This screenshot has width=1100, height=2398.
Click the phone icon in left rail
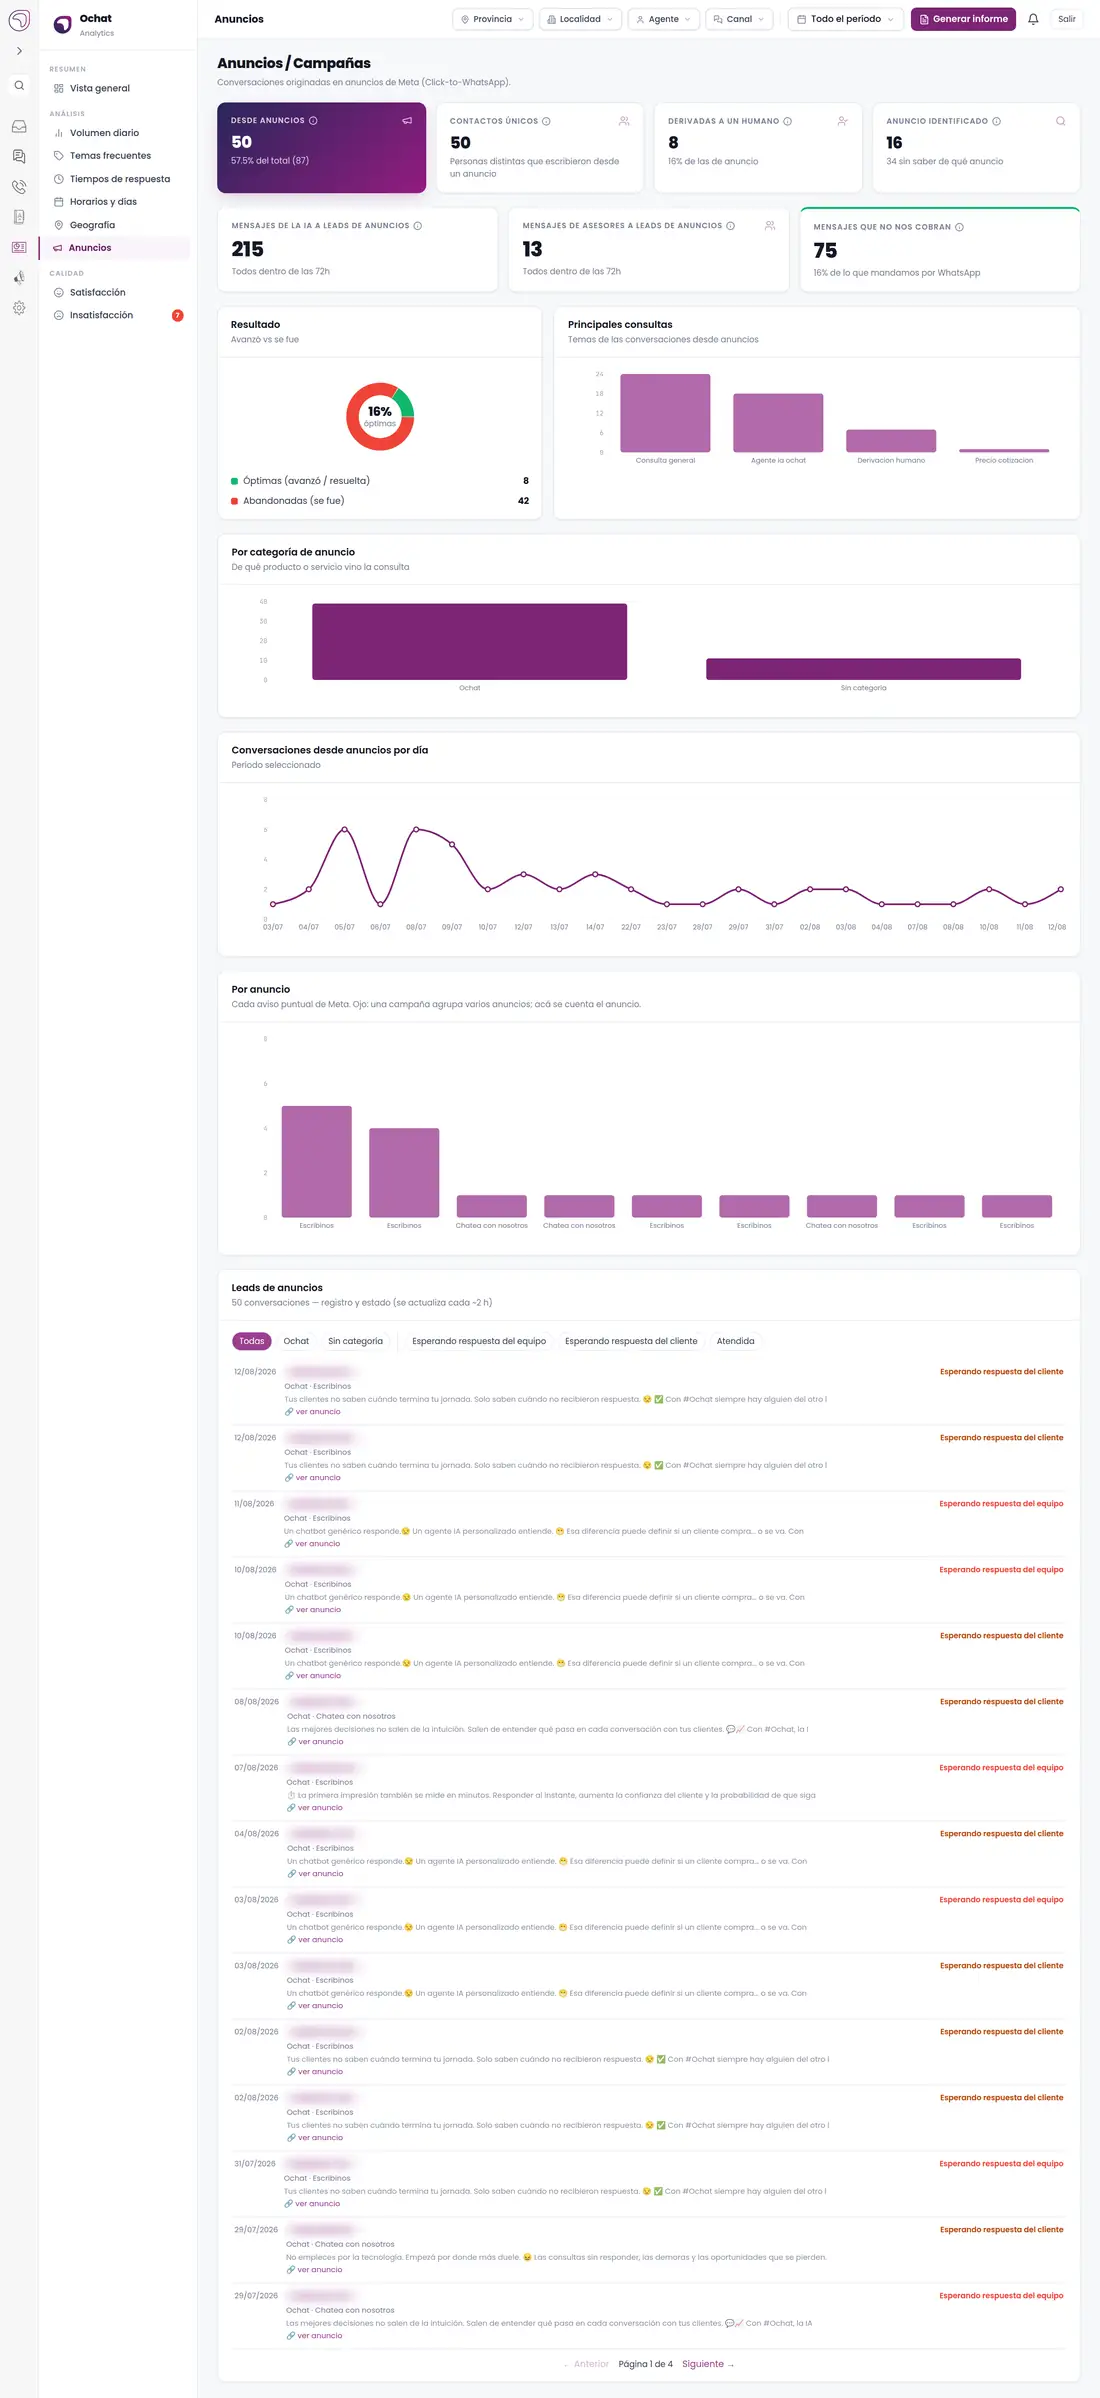pos(19,187)
